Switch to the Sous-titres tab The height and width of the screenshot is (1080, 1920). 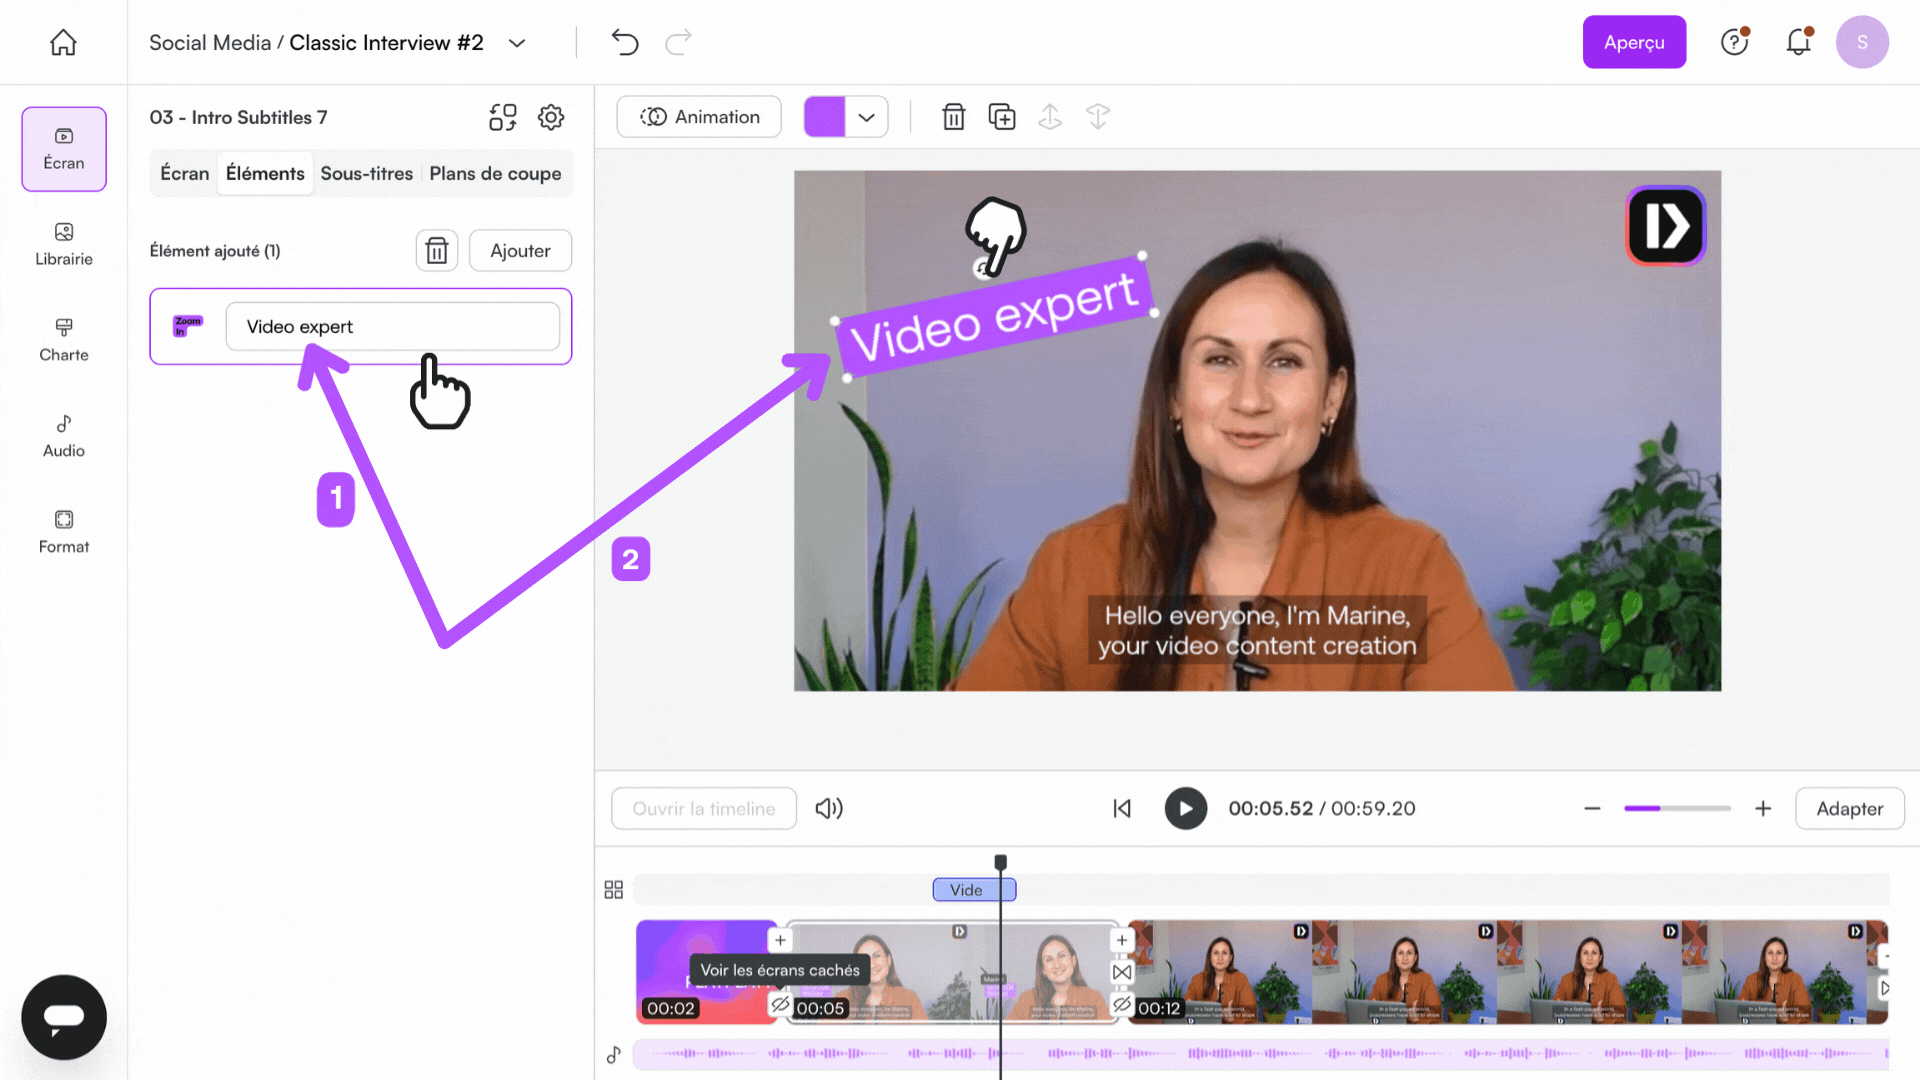point(366,173)
